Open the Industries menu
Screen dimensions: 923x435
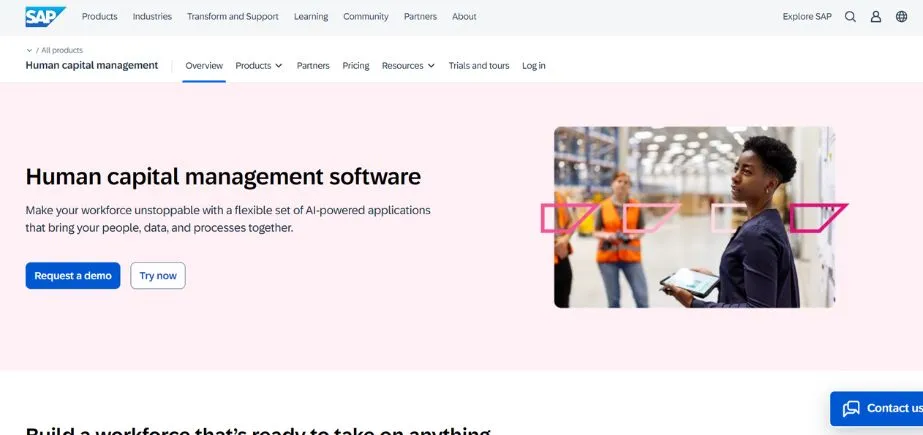[152, 16]
